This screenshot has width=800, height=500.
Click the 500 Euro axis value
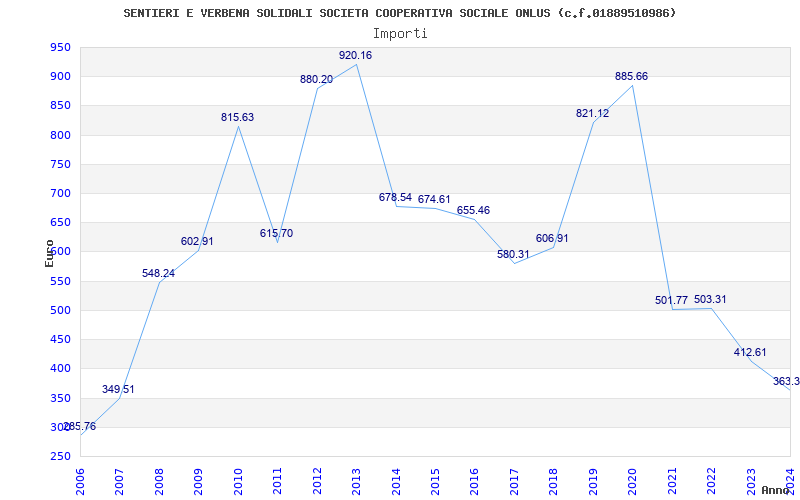tap(60, 310)
